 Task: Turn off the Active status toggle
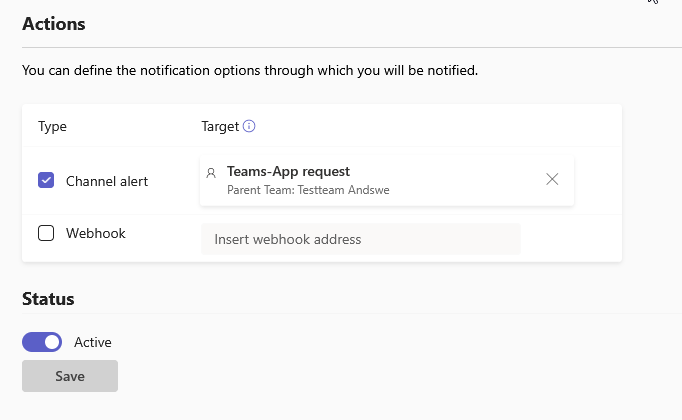point(42,342)
